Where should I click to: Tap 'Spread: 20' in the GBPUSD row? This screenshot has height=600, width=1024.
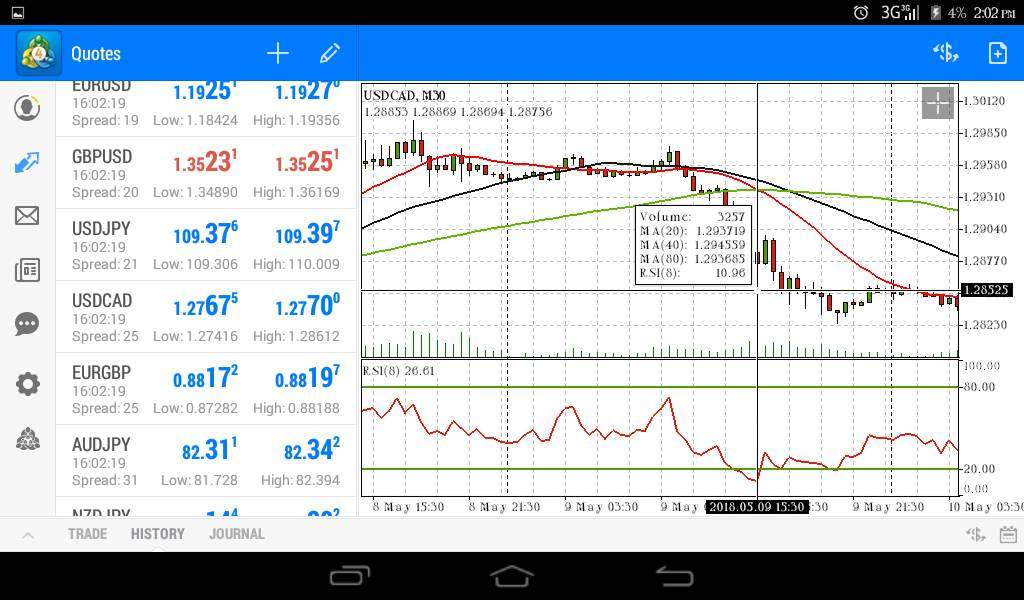pos(105,192)
